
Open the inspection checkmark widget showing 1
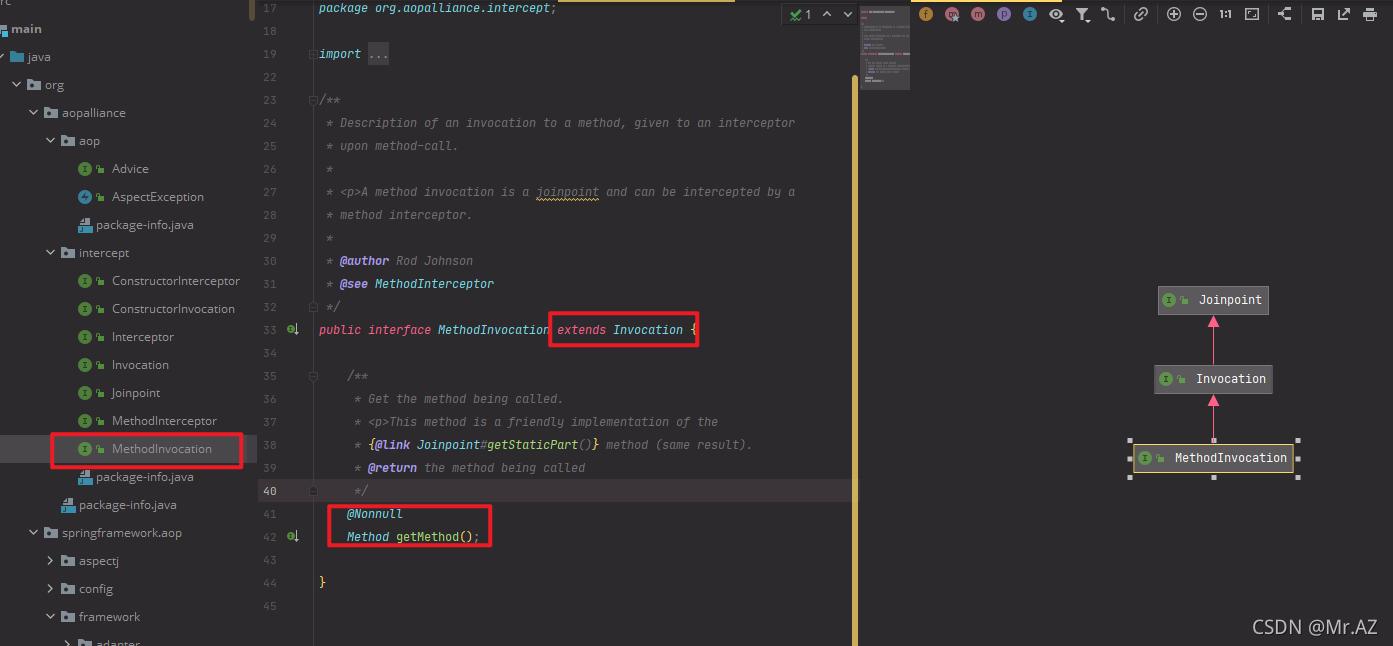pos(800,14)
